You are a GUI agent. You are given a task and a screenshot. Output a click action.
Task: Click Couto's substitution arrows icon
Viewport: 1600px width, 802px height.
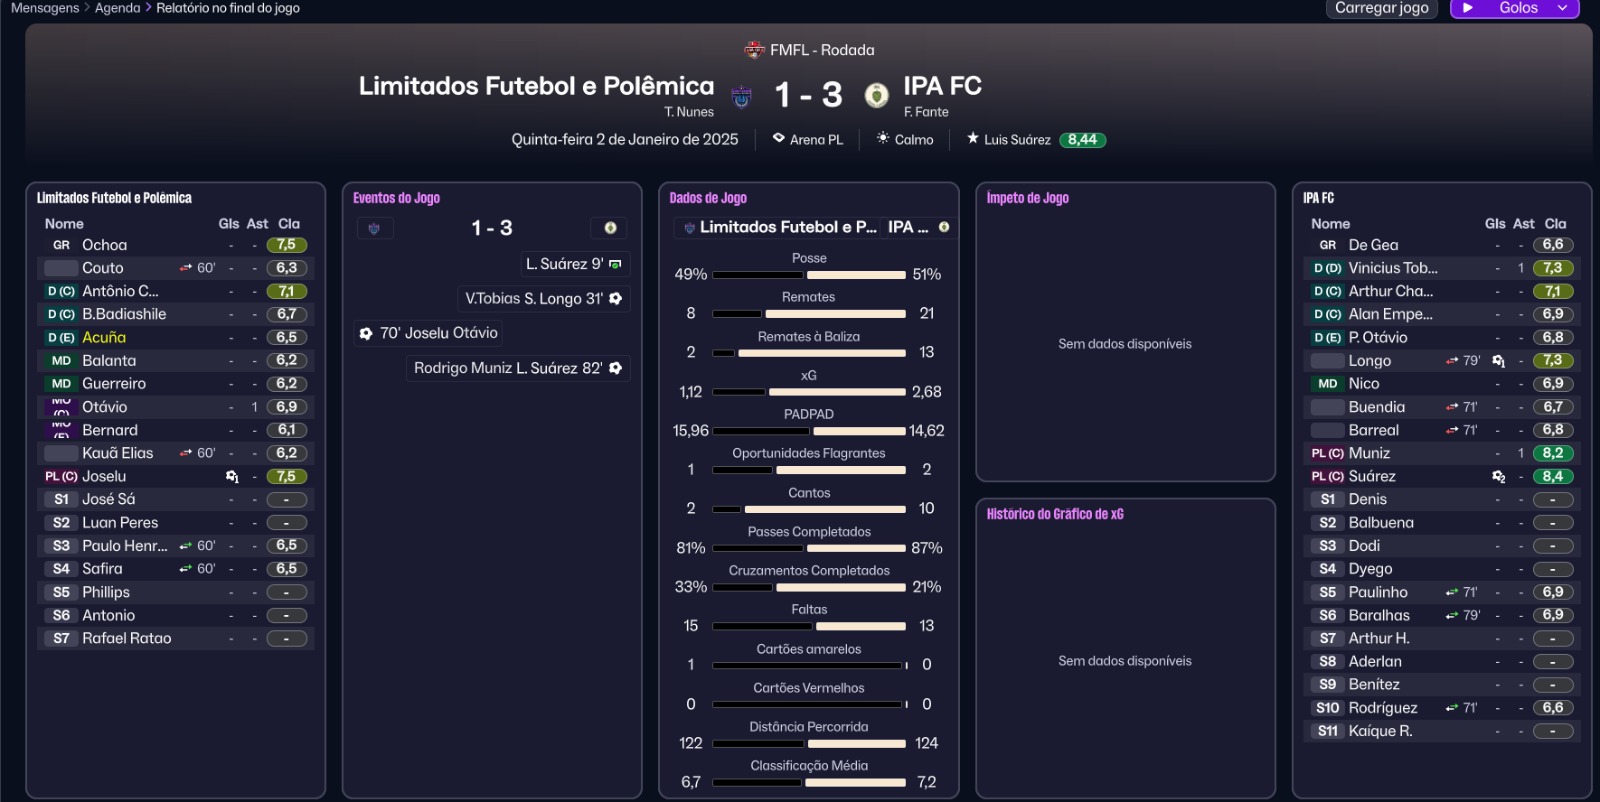(x=186, y=268)
